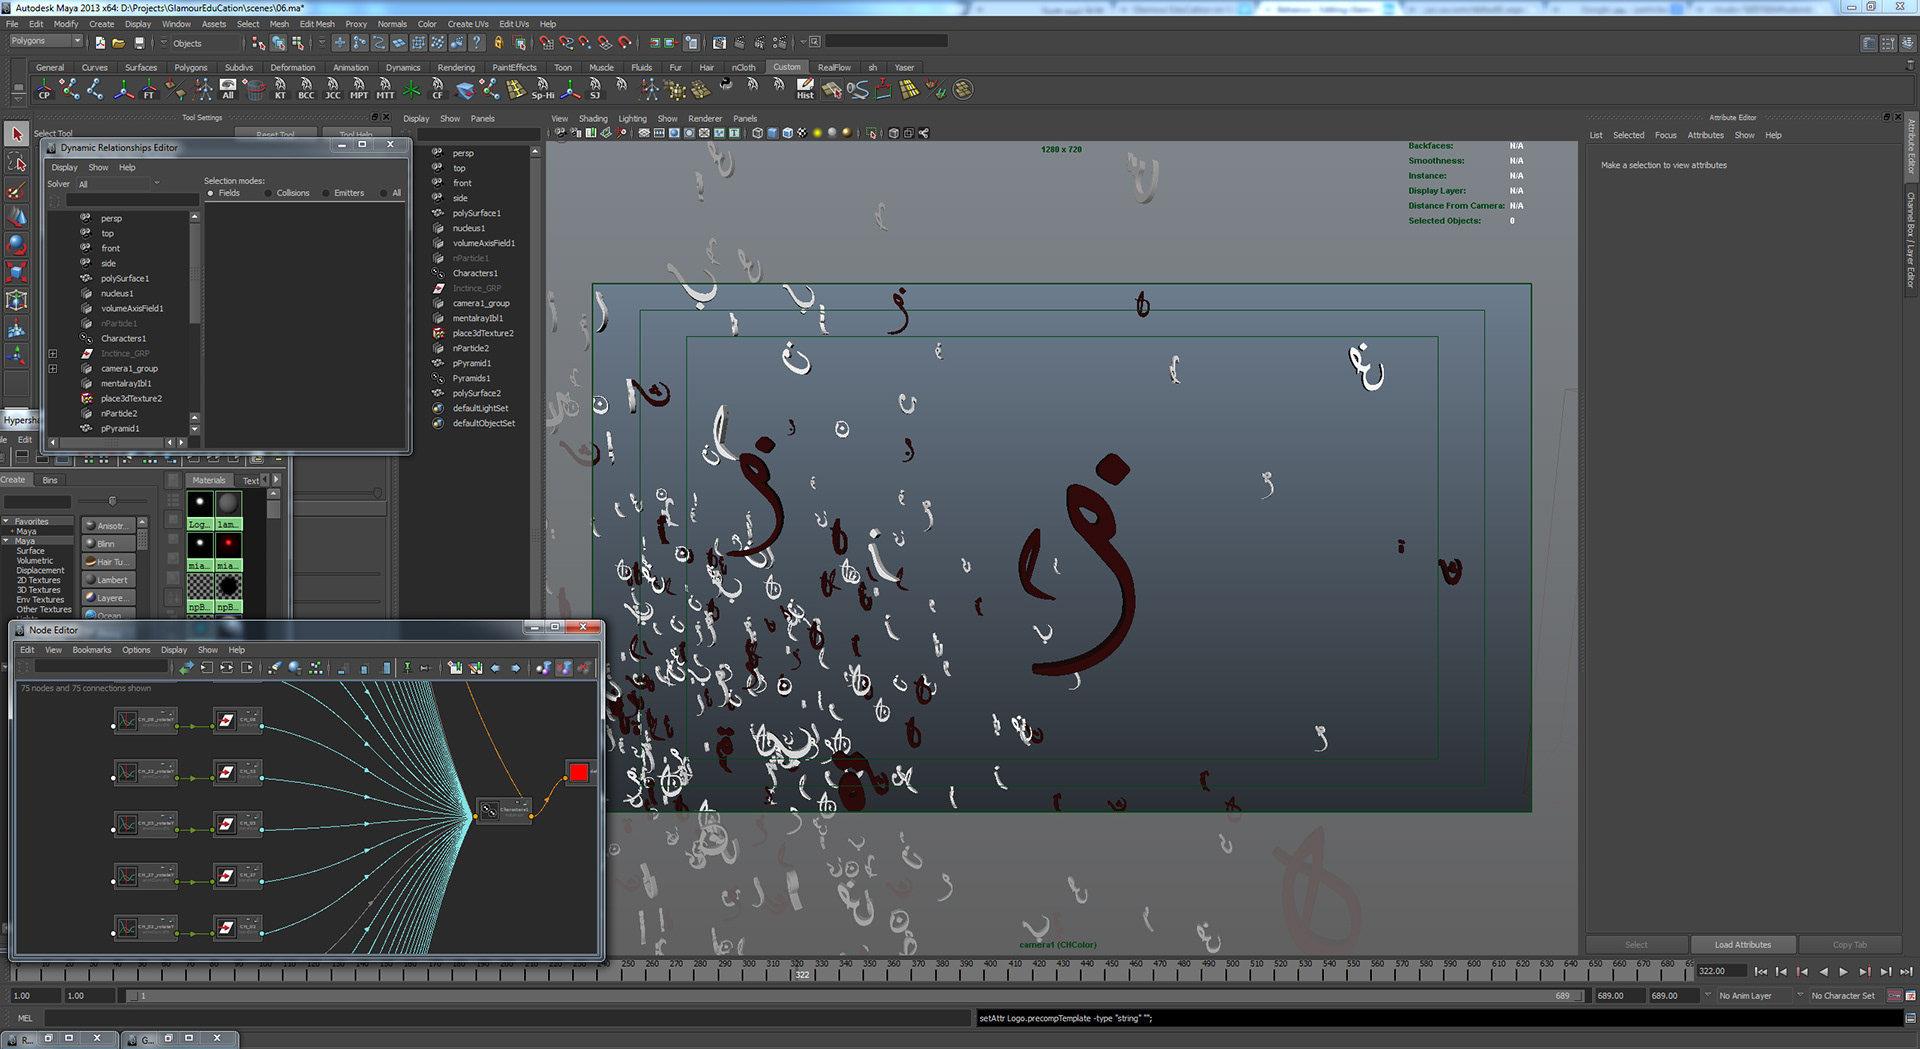
Task: Switch to the nCloth shelf tab
Action: pos(743,68)
